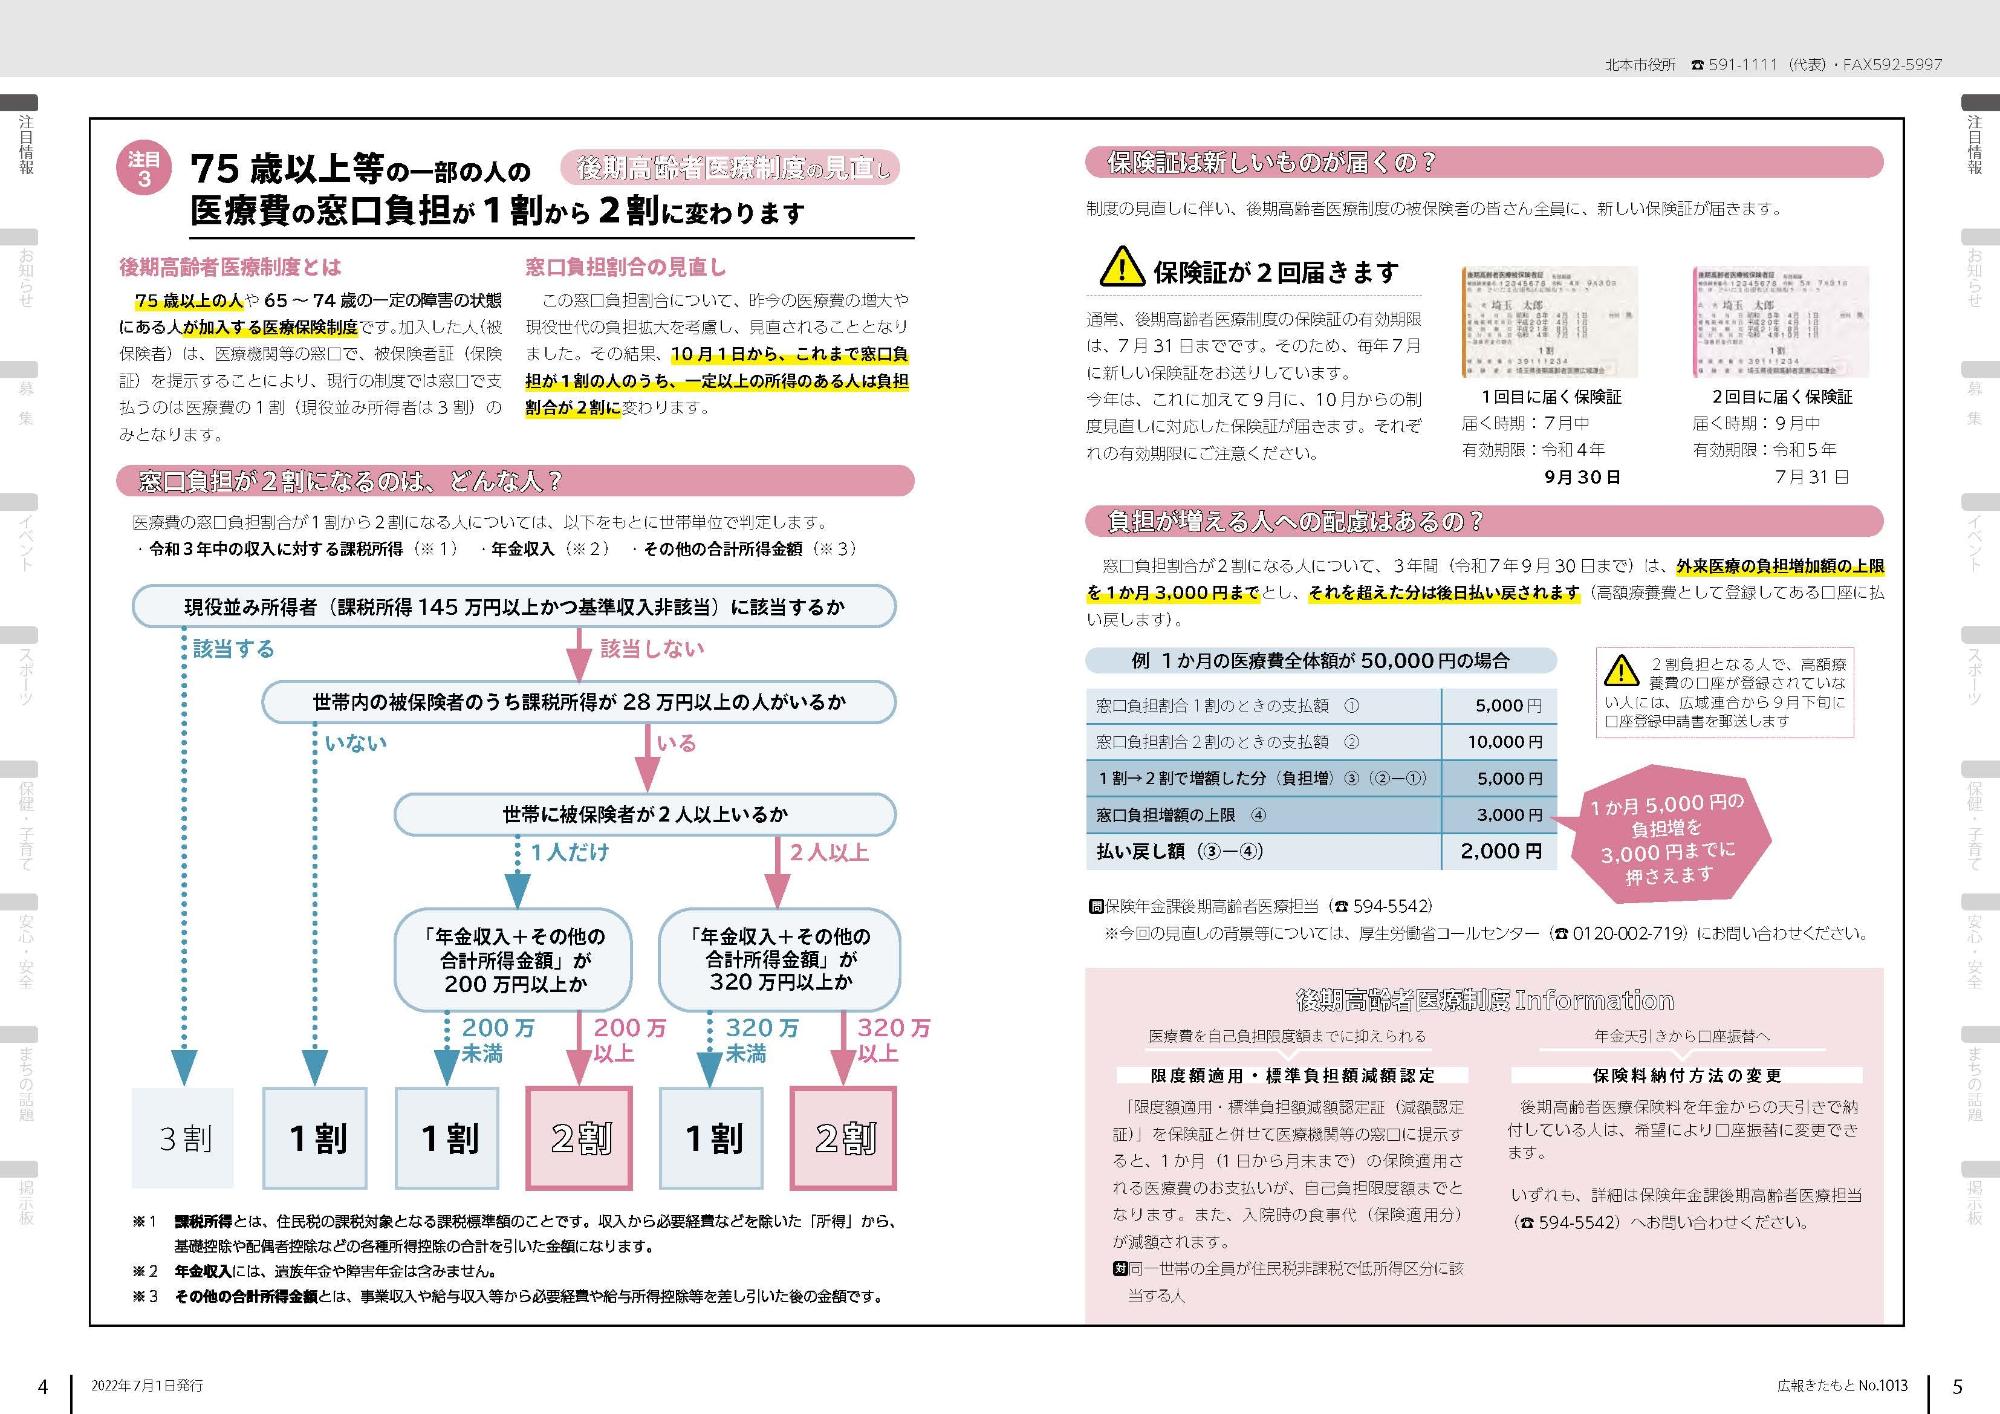Click warning triangle in the 2割負担 note box
The image size is (2000, 1414).
(1621, 670)
